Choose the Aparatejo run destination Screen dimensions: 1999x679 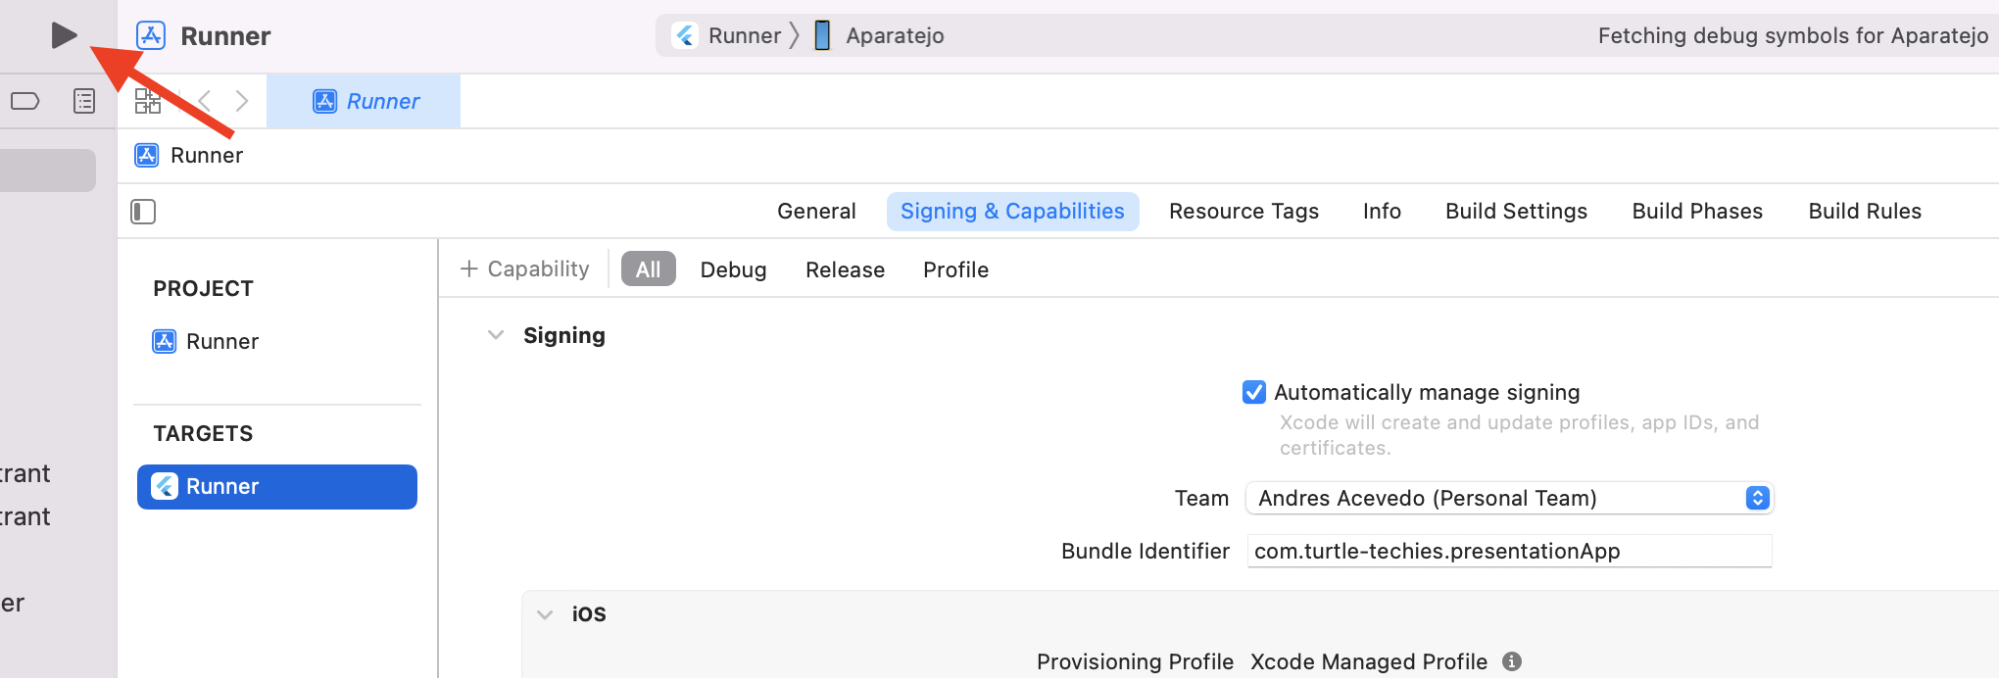pyautogui.click(x=894, y=36)
